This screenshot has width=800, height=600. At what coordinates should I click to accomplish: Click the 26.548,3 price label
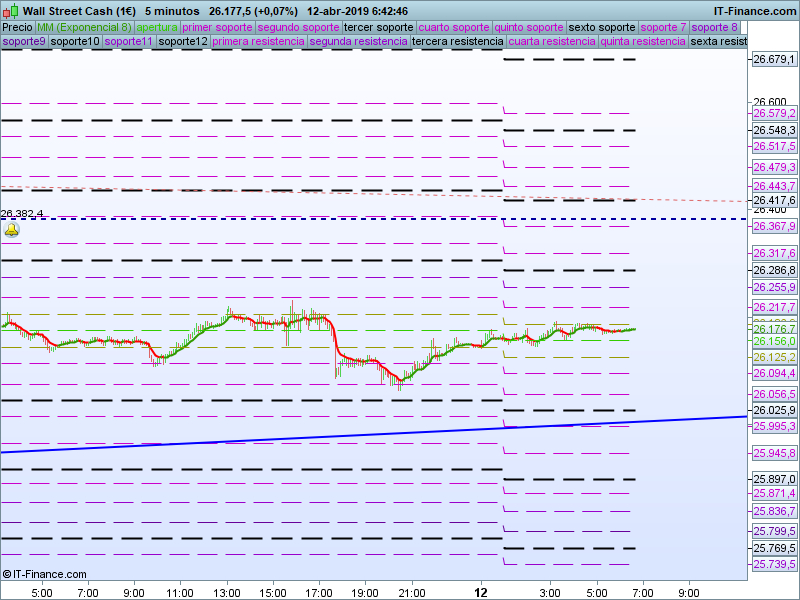[774, 130]
